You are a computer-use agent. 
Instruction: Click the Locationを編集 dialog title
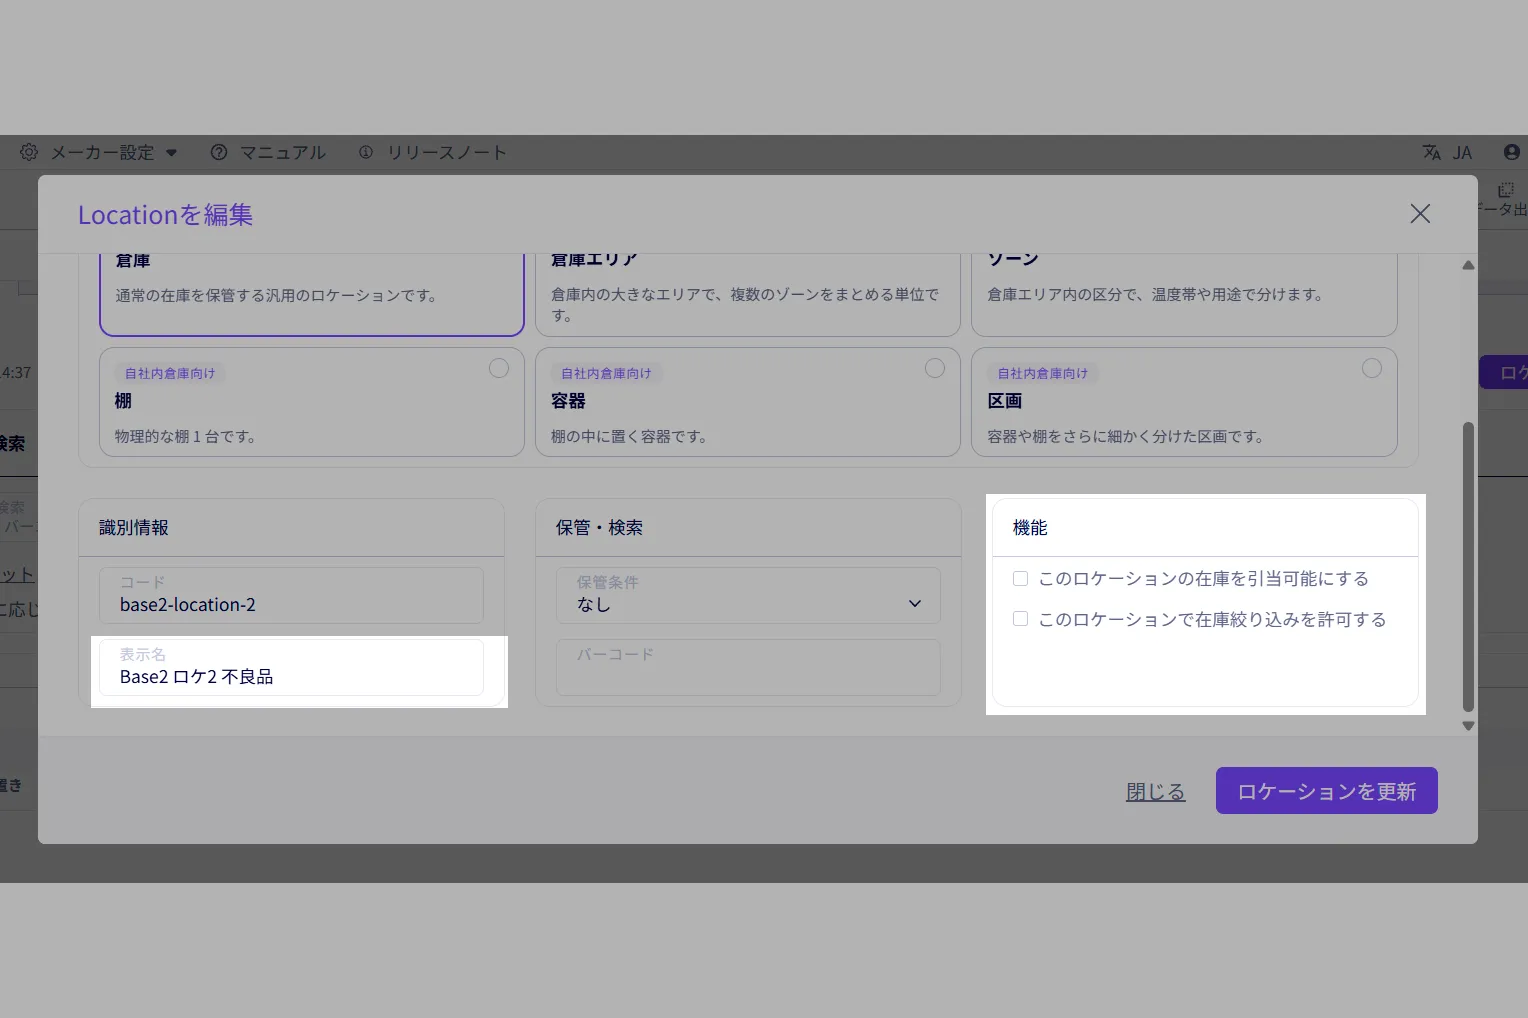pyautogui.click(x=165, y=214)
